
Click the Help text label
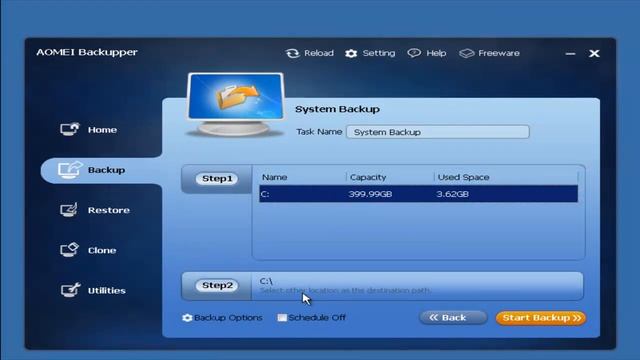click(x=436, y=53)
